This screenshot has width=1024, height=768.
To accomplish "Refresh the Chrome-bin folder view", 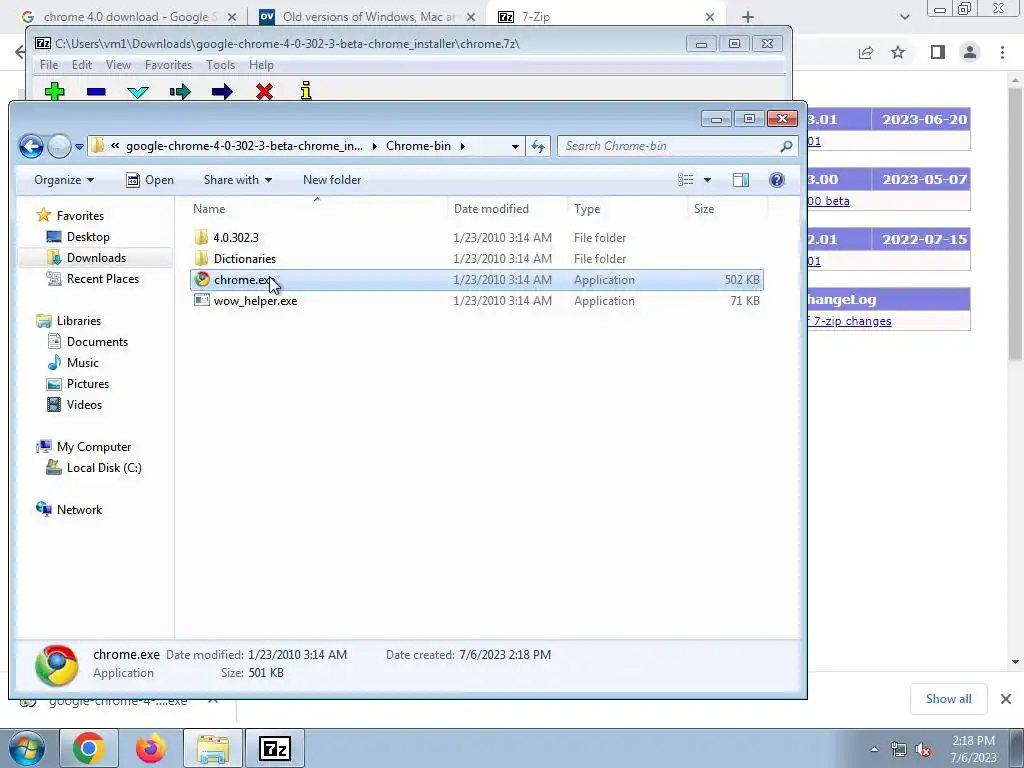I will coord(537,146).
